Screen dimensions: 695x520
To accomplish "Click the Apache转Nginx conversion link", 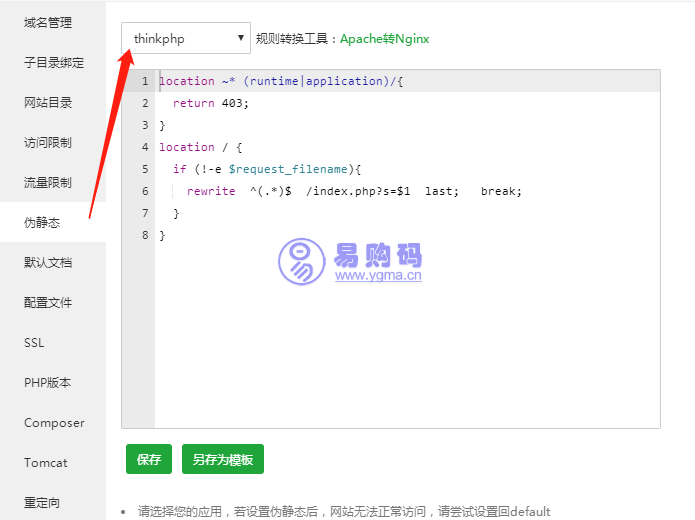I will click(x=384, y=39).
